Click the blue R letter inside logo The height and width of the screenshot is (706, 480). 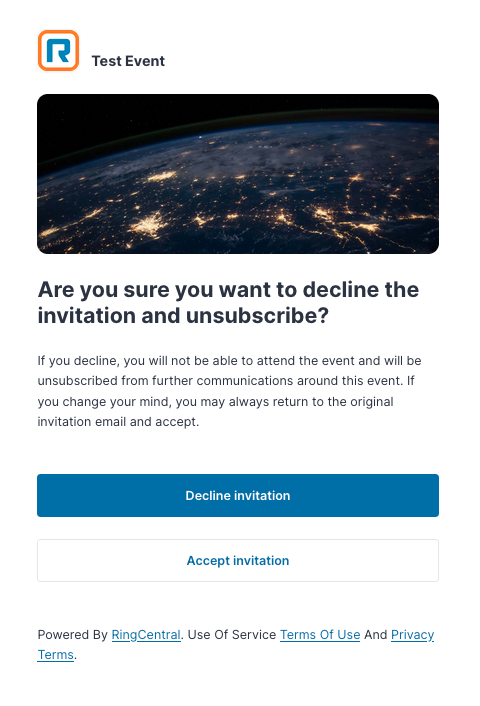[x=59, y=50]
